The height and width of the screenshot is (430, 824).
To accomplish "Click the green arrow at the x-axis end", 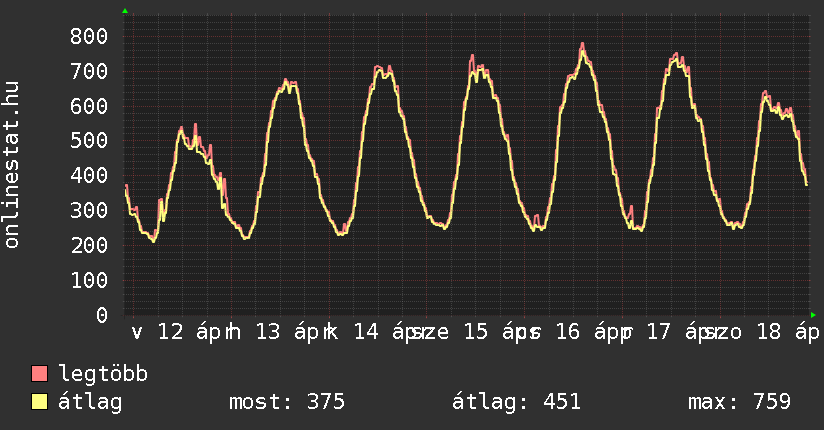I will coord(813,315).
